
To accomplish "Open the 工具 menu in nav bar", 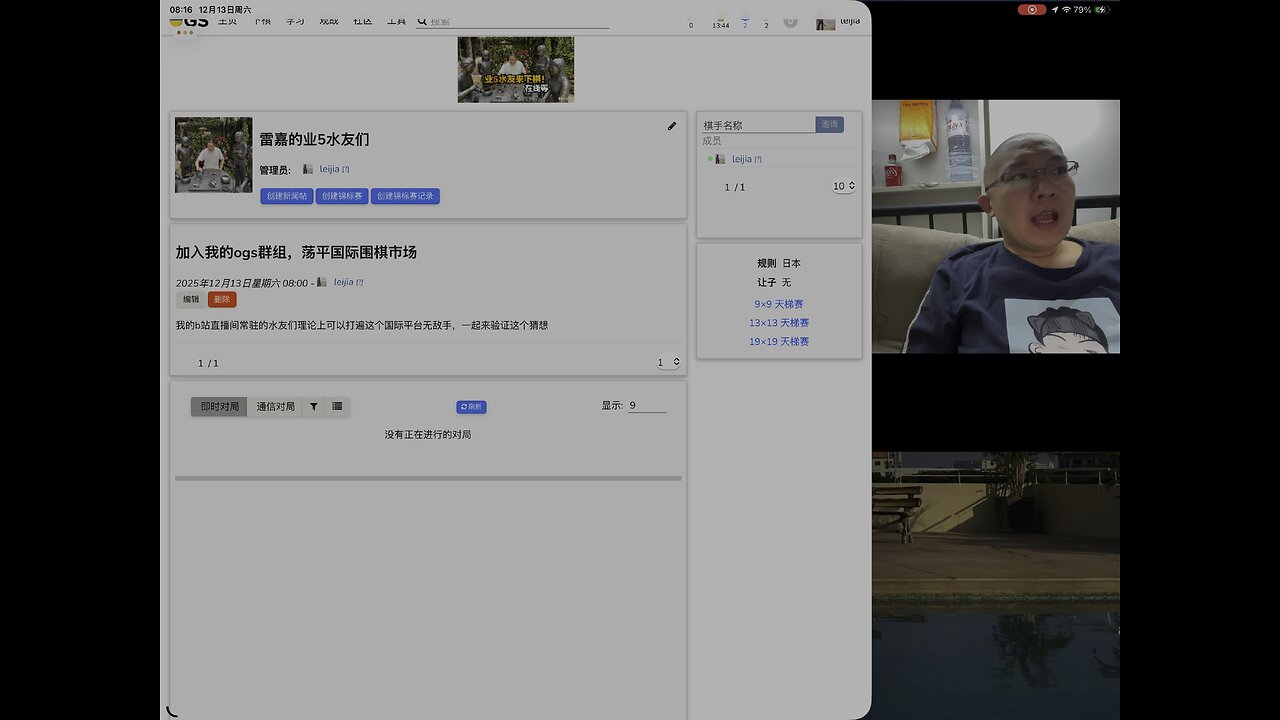I will pos(397,21).
